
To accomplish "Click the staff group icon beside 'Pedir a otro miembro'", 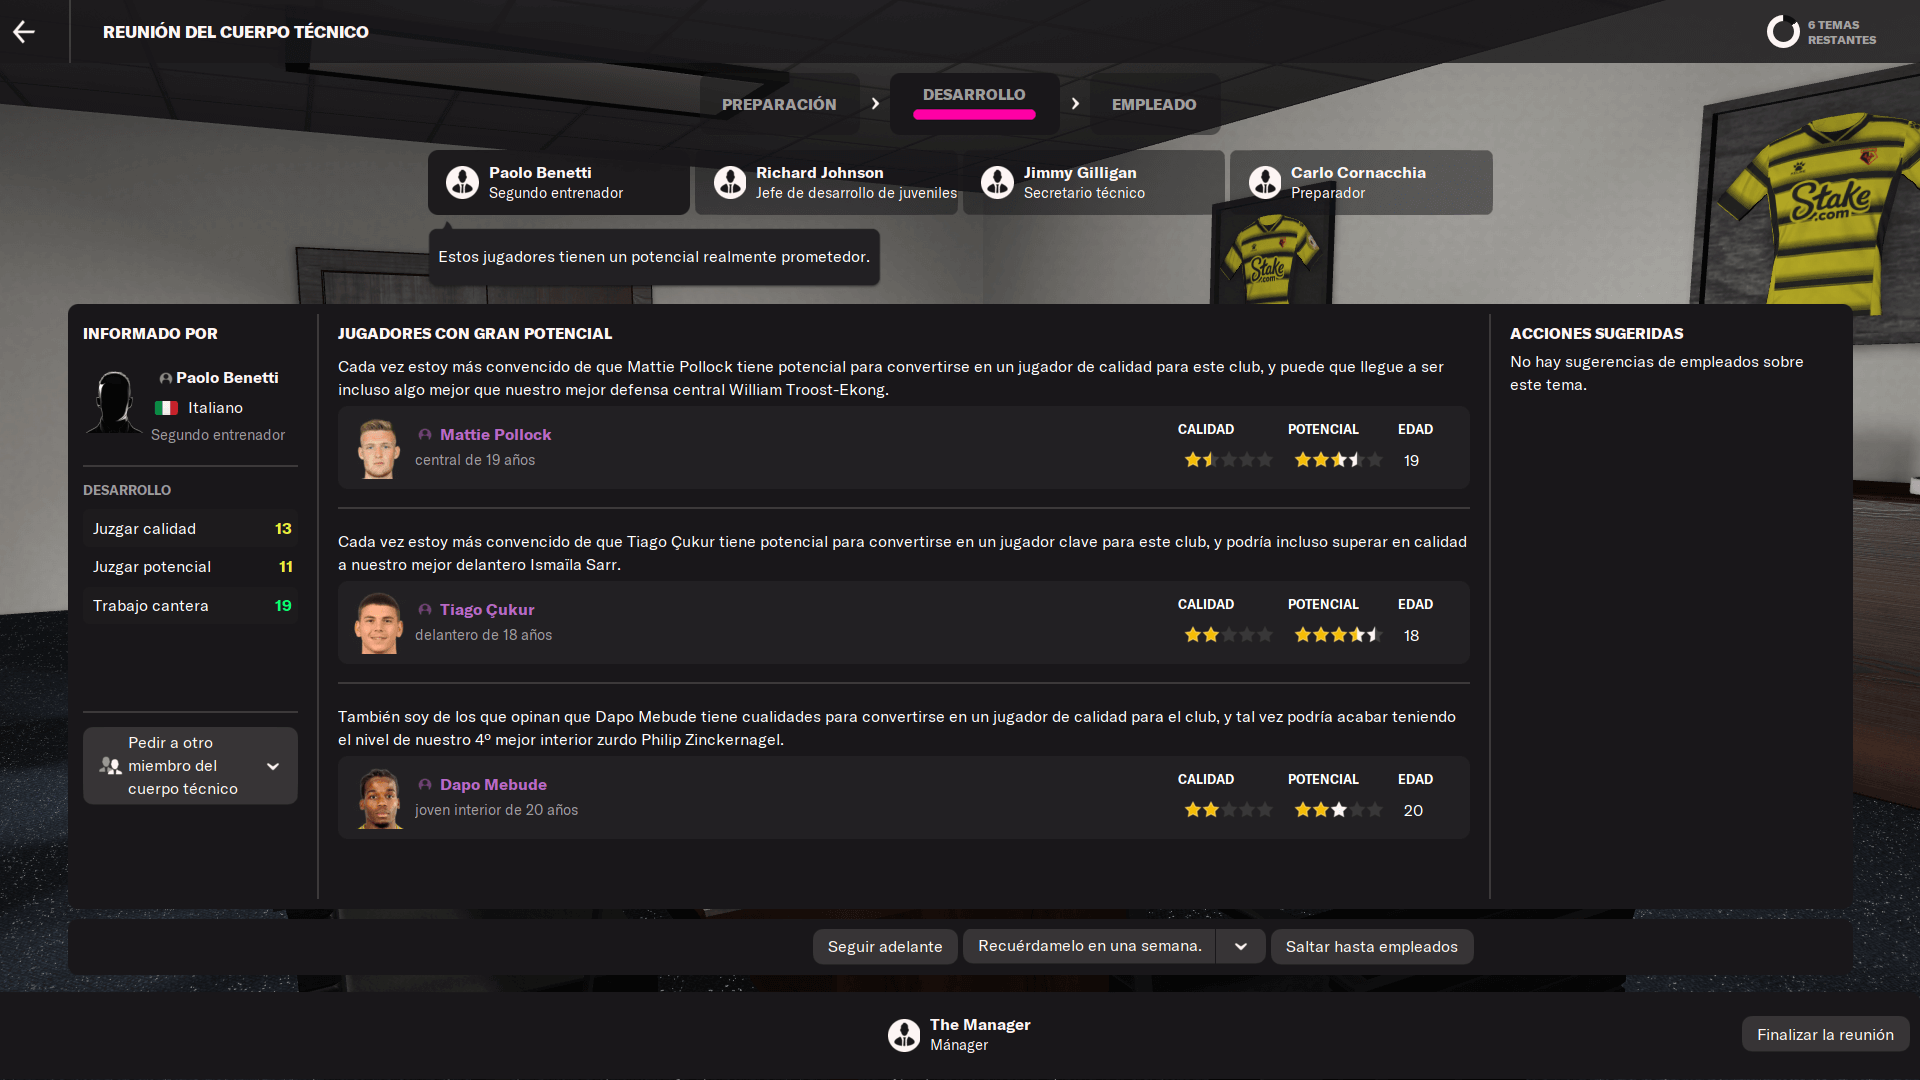I will (x=110, y=766).
